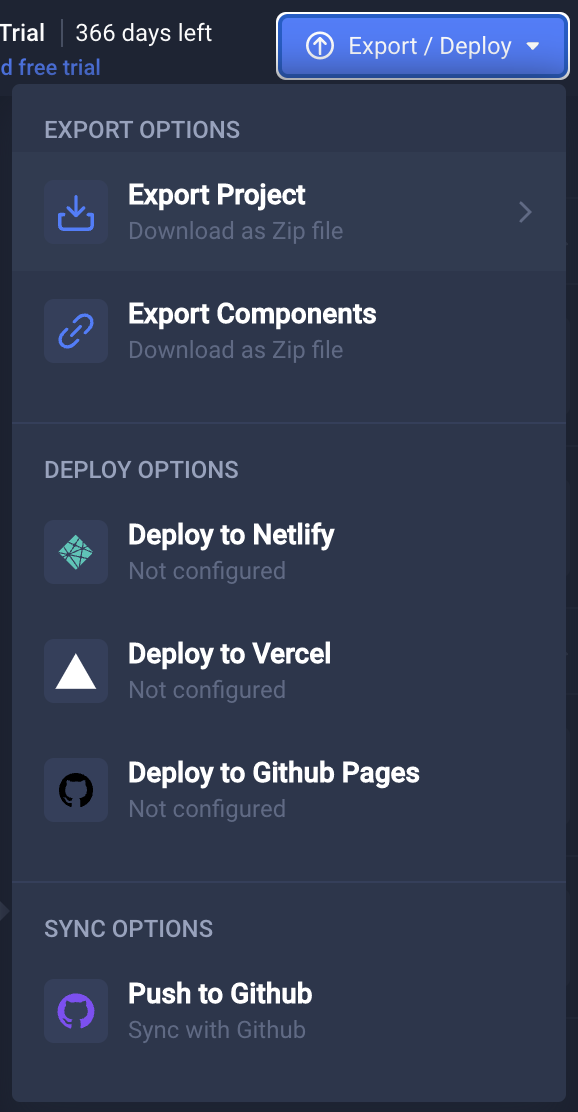Click the 366 days left trial text
578x1112 pixels.
tap(144, 33)
